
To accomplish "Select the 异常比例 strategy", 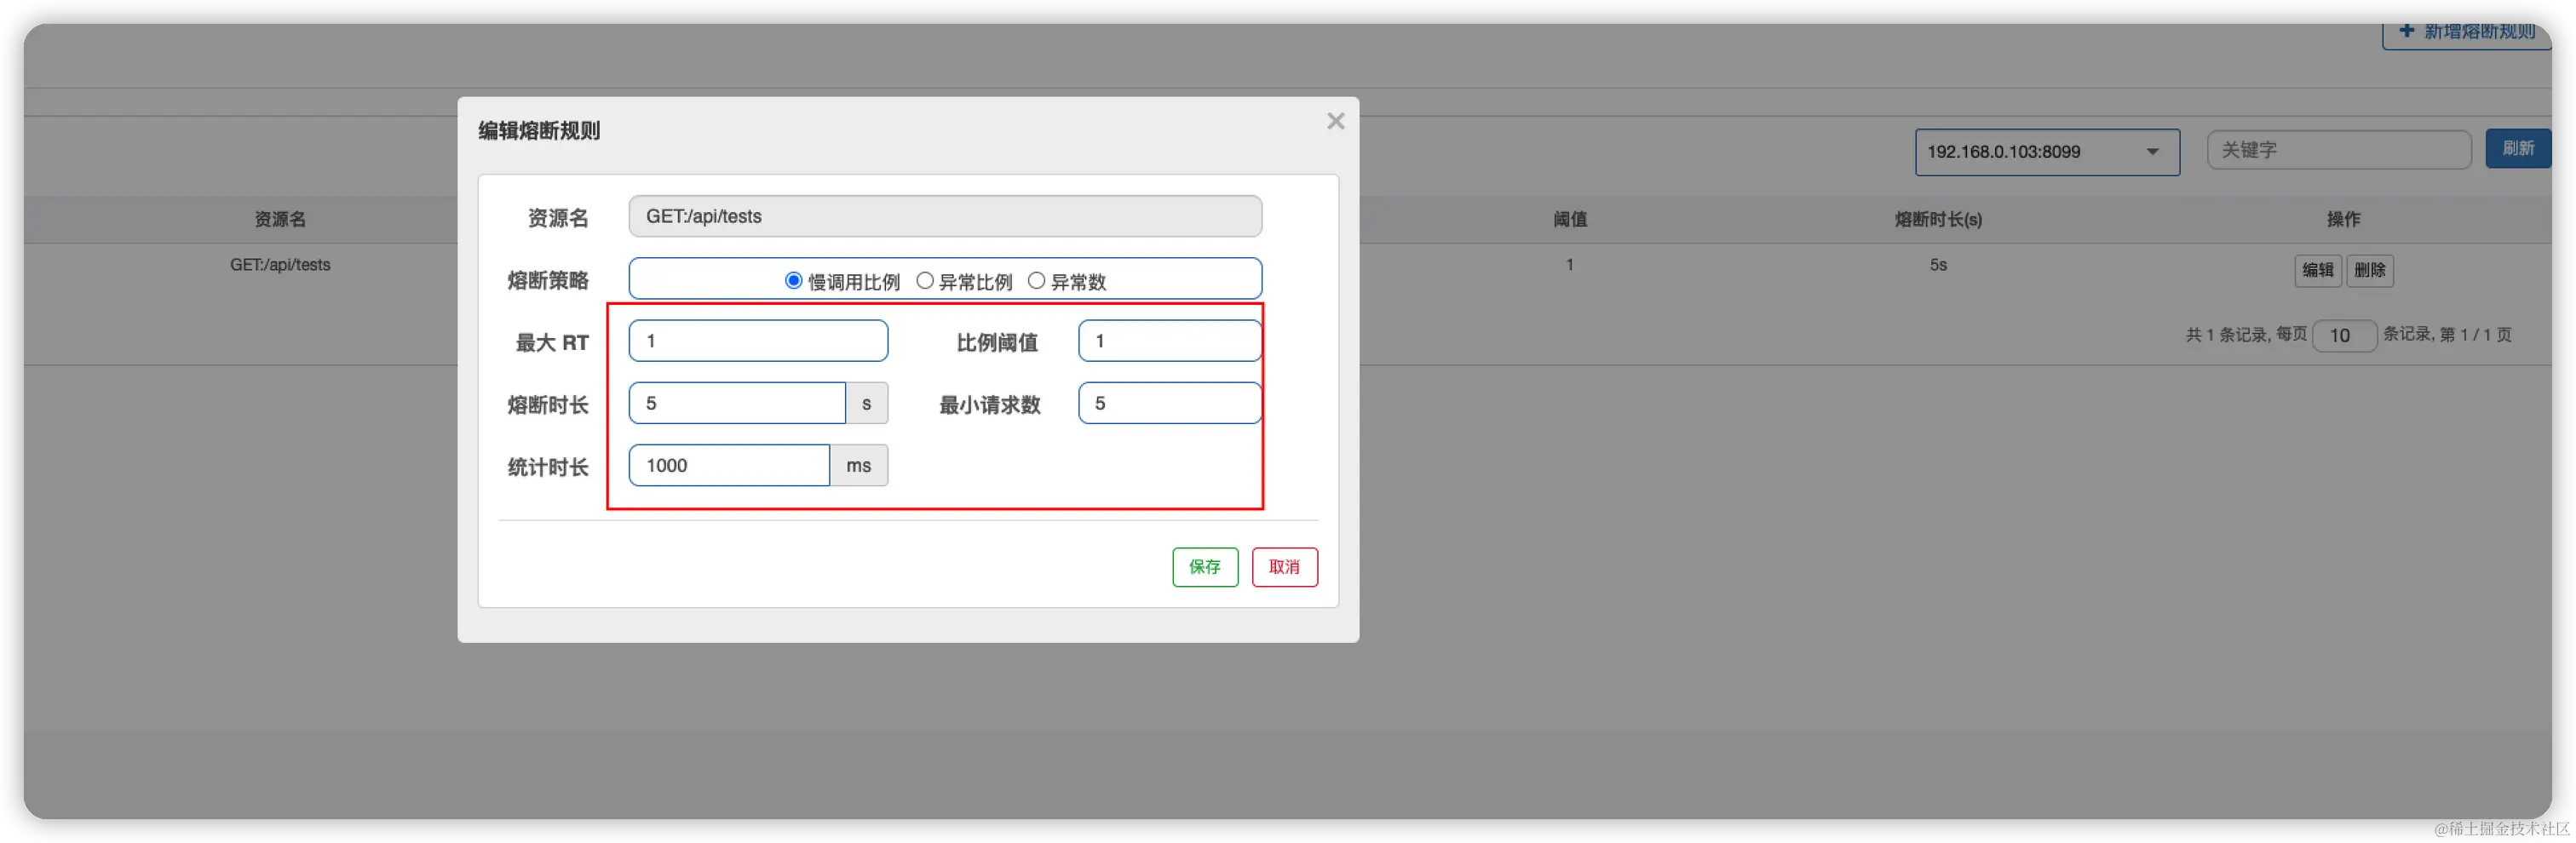I will [x=925, y=281].
